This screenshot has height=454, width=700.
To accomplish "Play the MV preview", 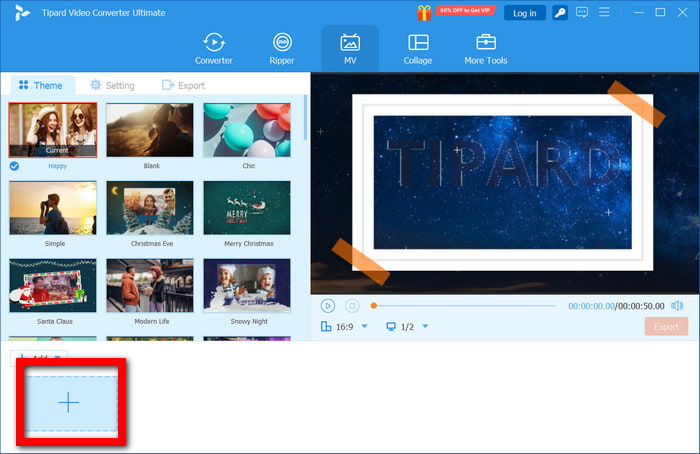I will coord(328,306).
